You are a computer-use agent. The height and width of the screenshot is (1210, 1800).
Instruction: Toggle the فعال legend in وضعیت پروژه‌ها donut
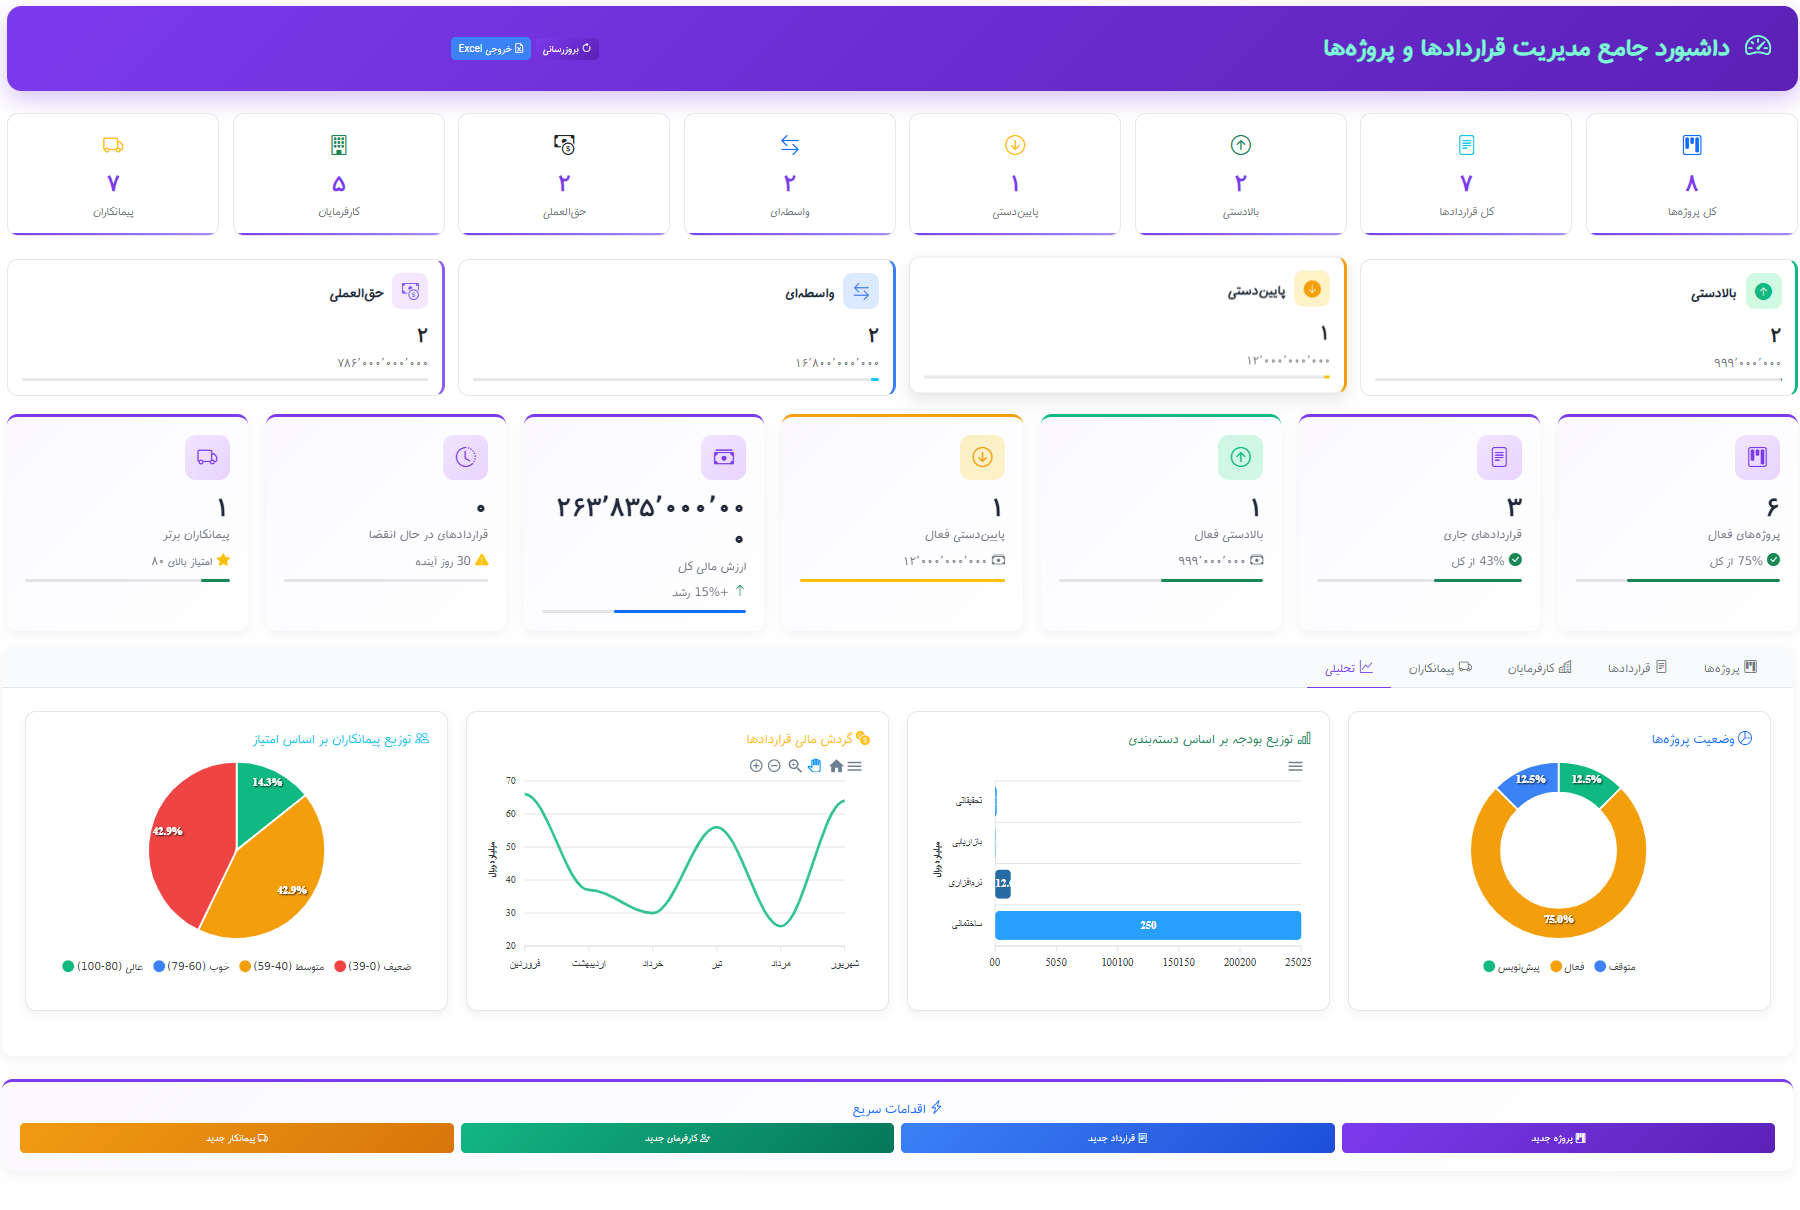pyautogui.click(x=1566, y=966)
